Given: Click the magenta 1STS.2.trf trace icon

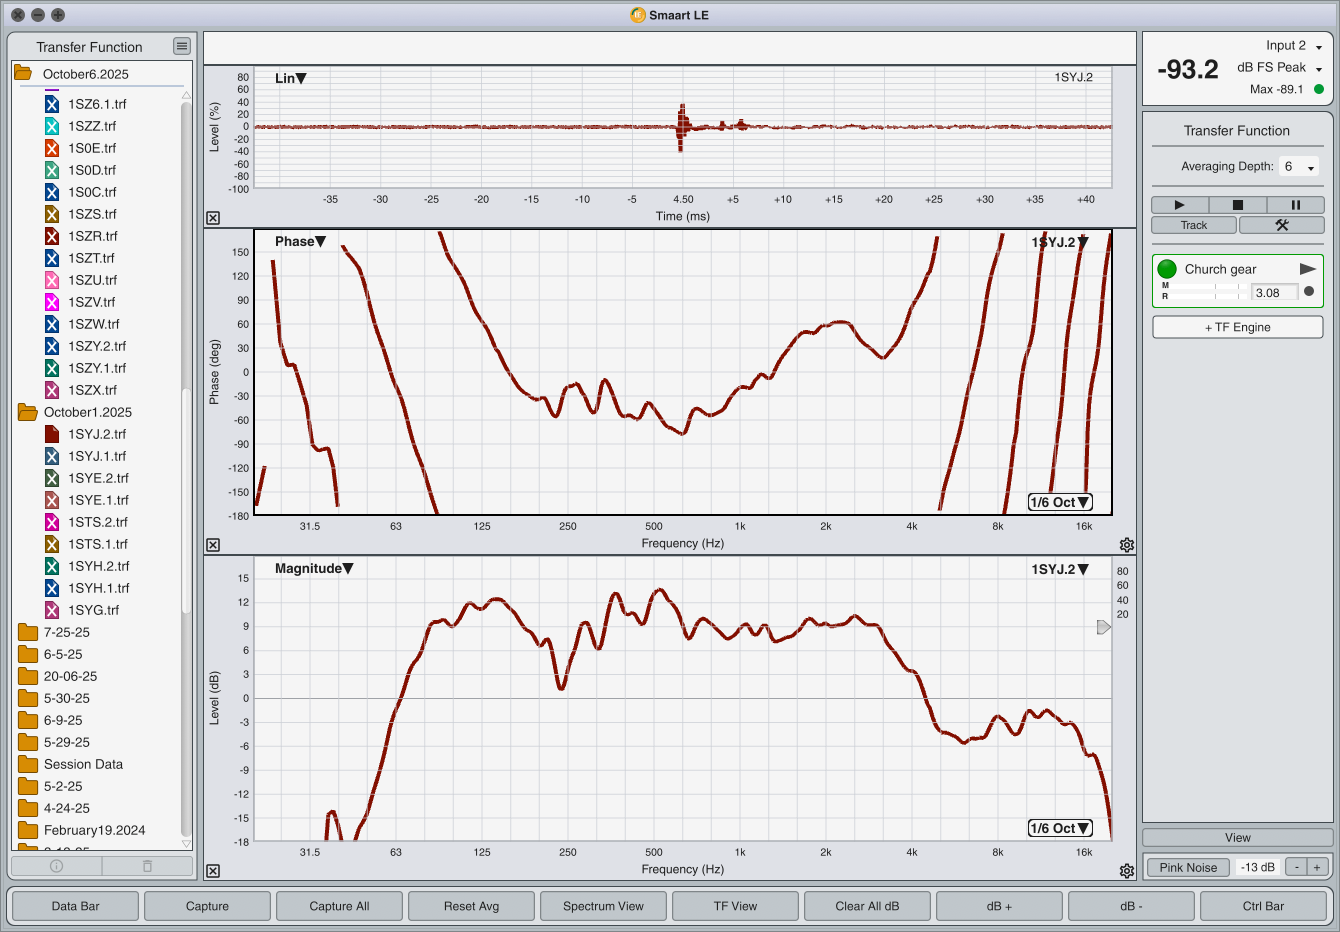Looking at the screenshot, I should pyautogui.click(x=52, y=522).
